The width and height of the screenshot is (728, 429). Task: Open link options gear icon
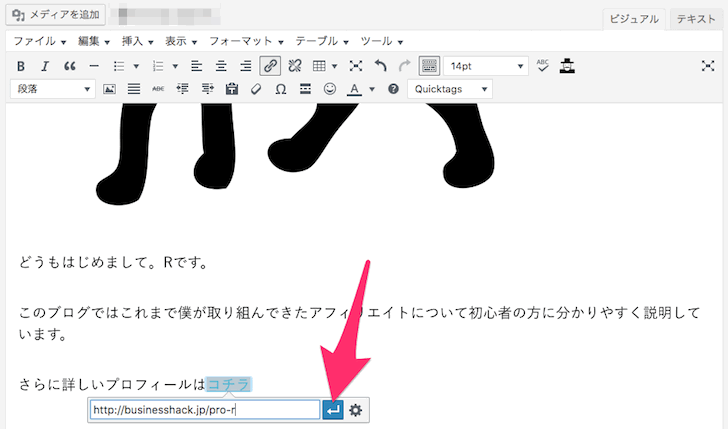click(355, 409)
